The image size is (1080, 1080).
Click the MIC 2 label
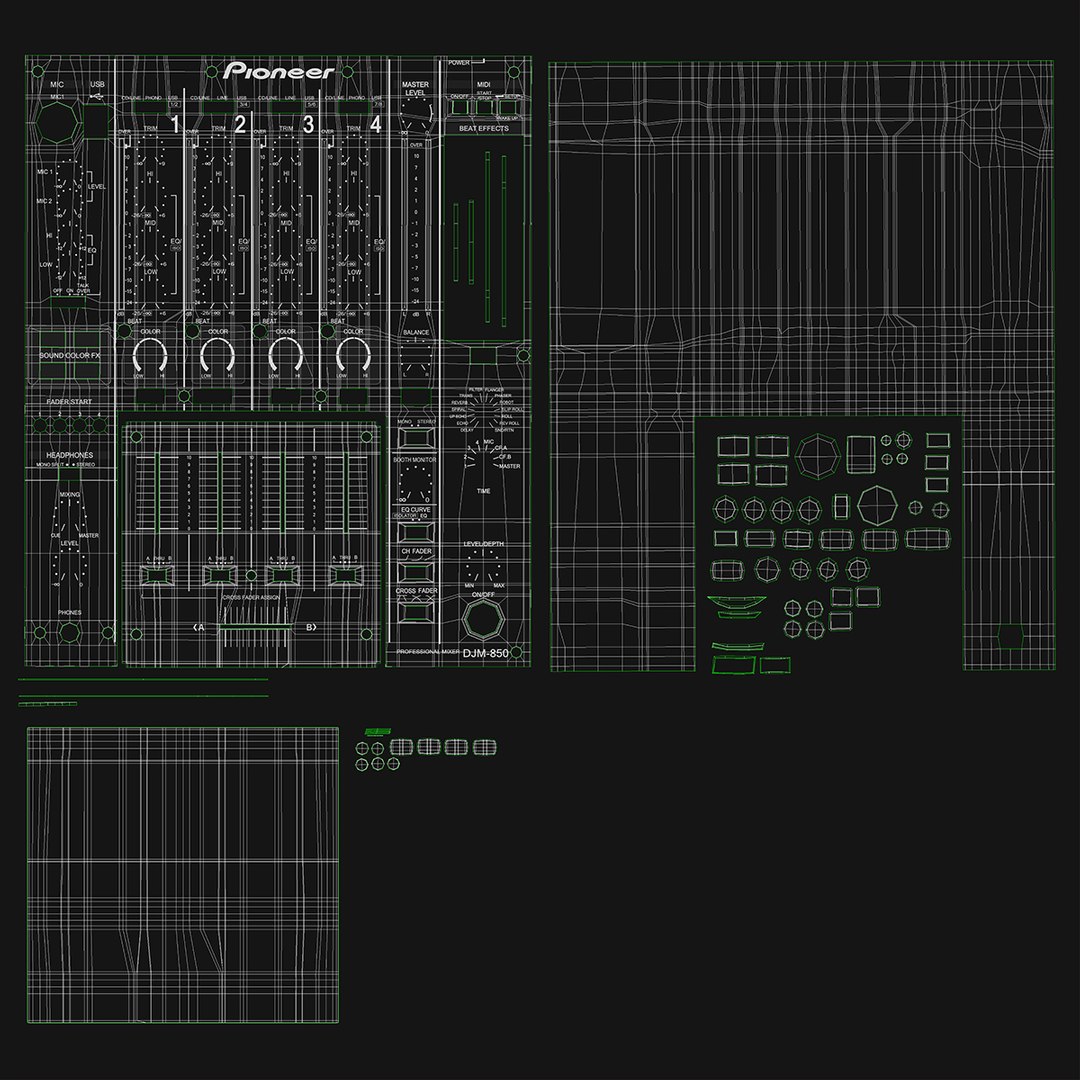pos(44,201)
